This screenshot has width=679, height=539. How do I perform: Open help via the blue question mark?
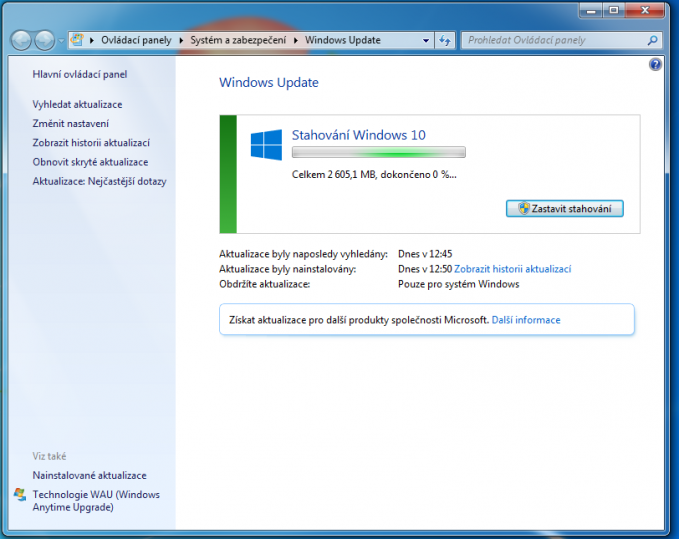coord(655,65)
